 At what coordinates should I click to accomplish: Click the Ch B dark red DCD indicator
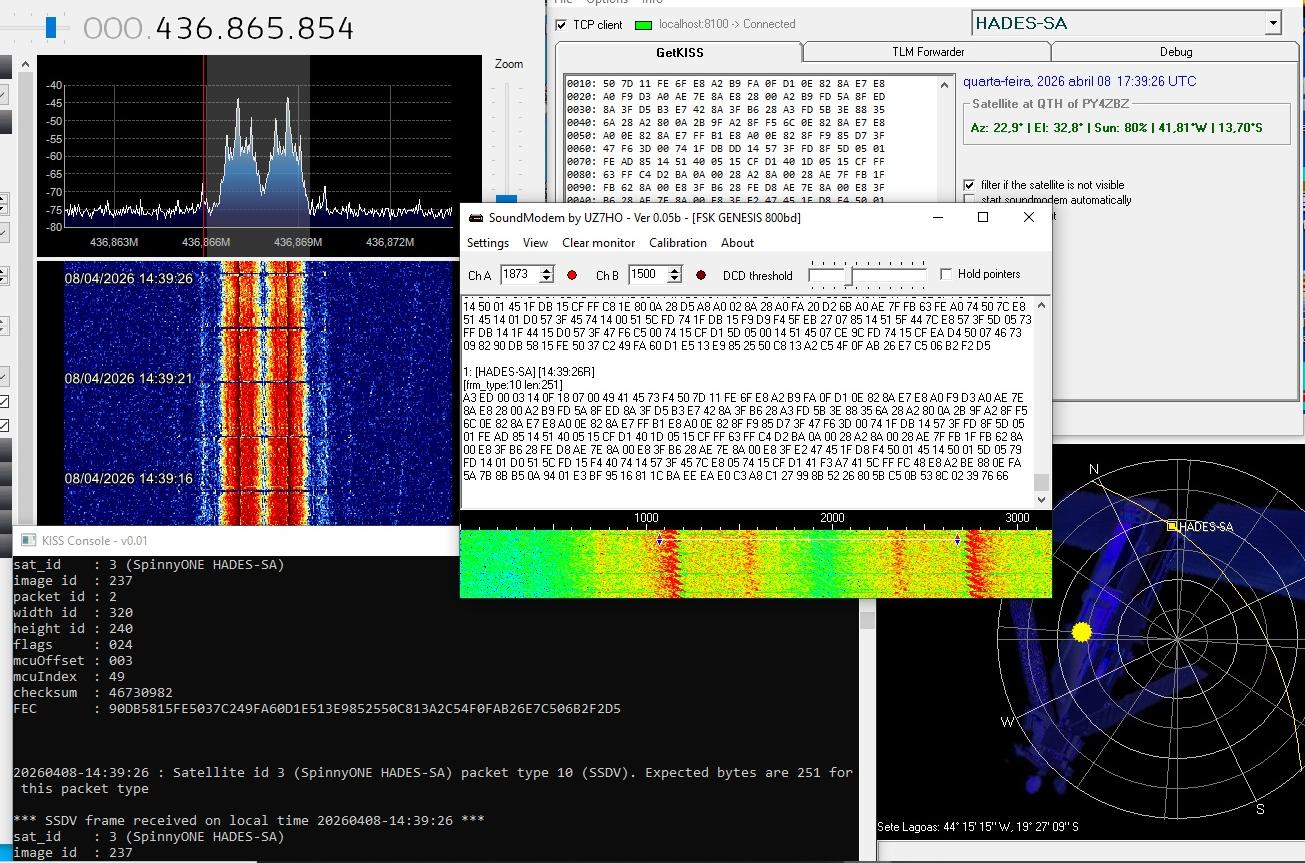701,275
